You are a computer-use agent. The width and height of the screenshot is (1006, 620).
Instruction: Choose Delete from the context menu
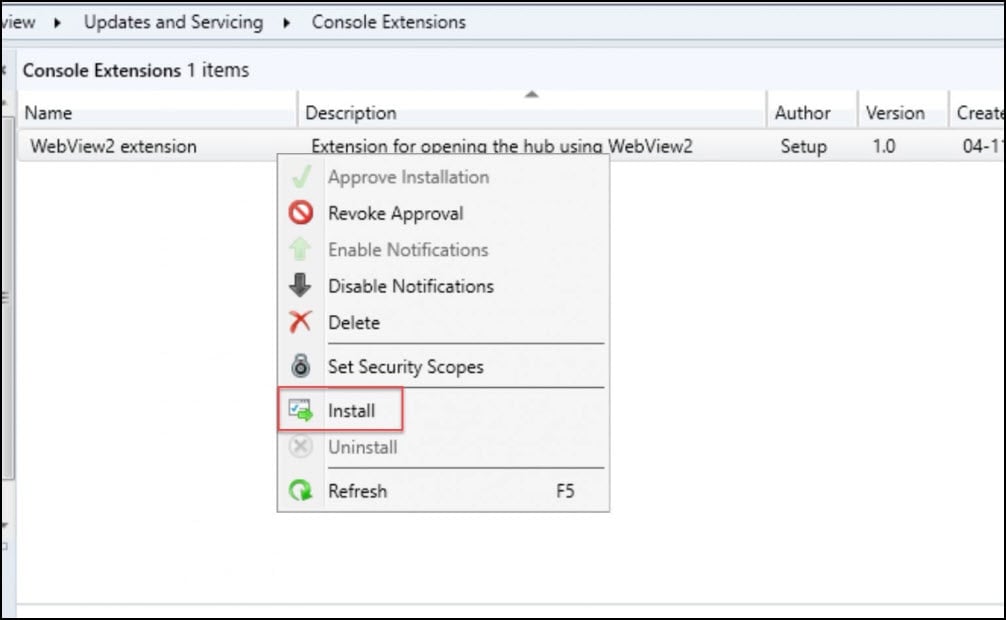click(443, 322)
